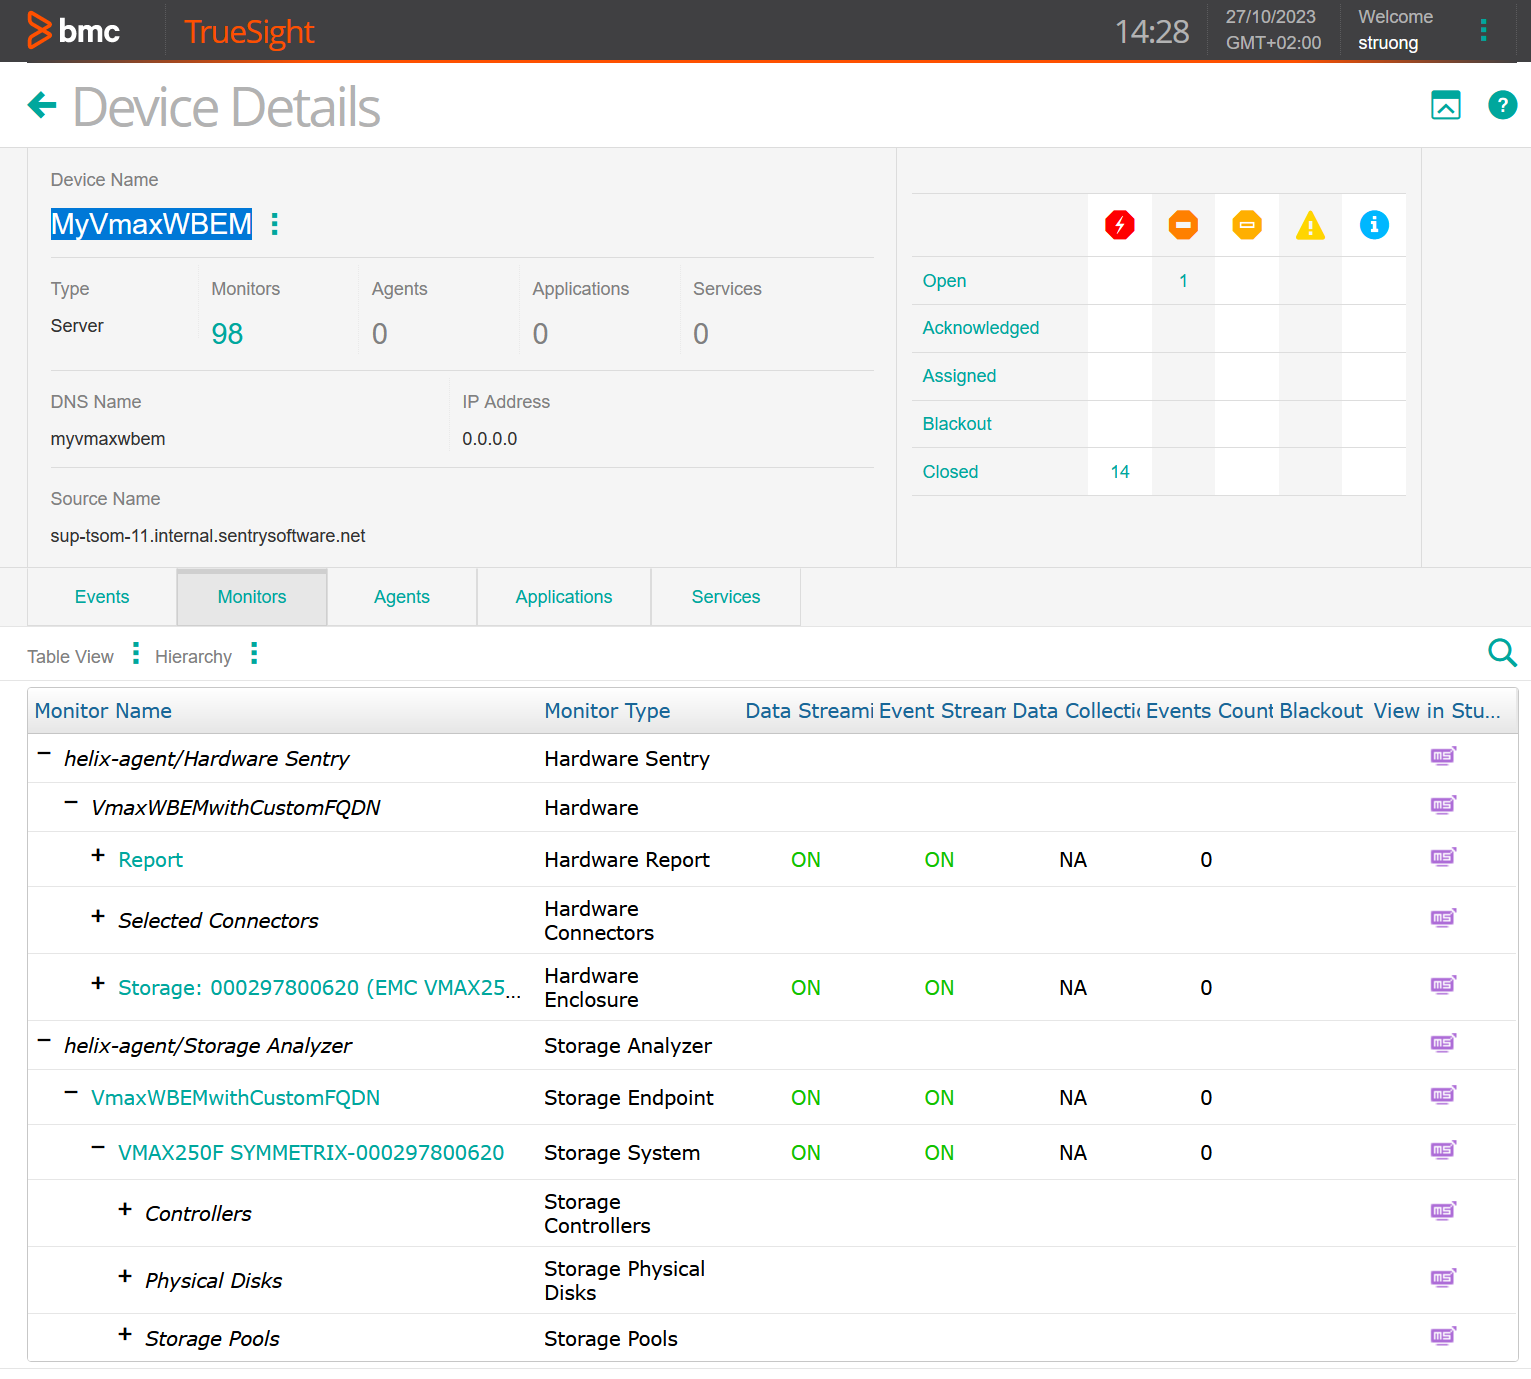
Task: Collapse the helix-agent/Hardware Sentry node
Action: 44,755
